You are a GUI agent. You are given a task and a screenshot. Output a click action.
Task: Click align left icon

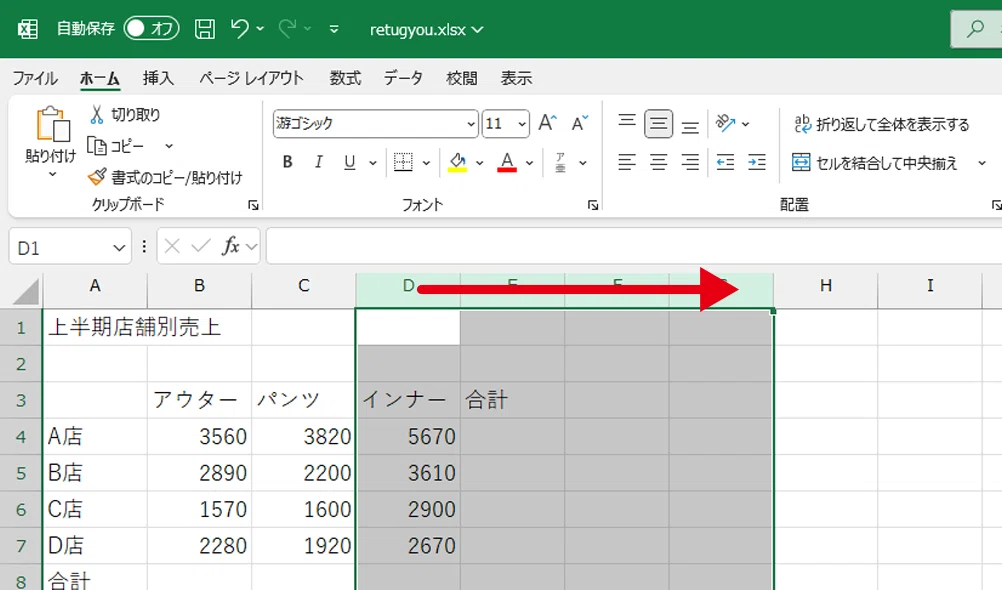[627, 162]
